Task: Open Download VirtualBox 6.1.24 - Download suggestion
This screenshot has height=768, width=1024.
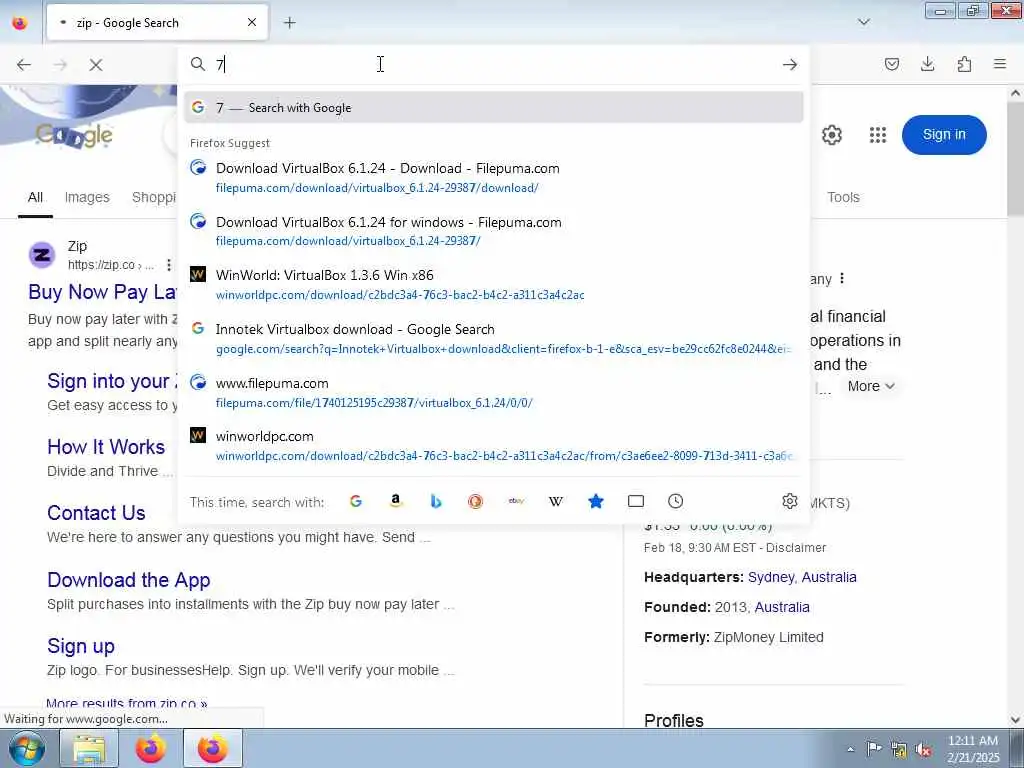Action: click(x=493, y=178)
